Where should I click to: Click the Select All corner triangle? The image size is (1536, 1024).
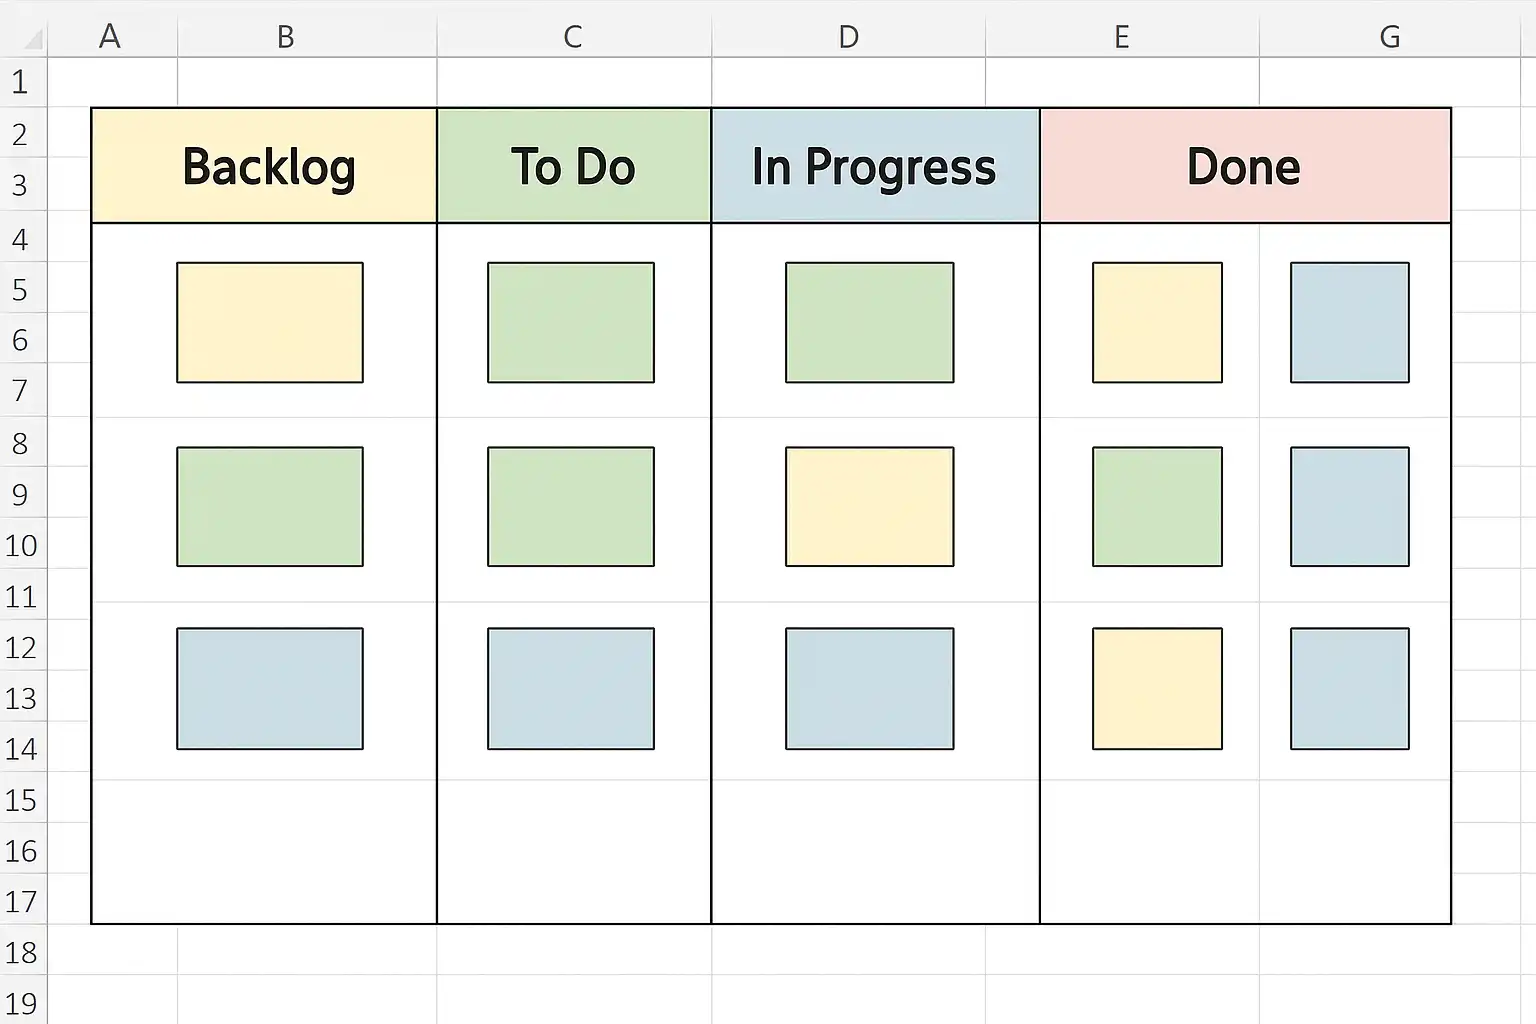pos(32,39)
